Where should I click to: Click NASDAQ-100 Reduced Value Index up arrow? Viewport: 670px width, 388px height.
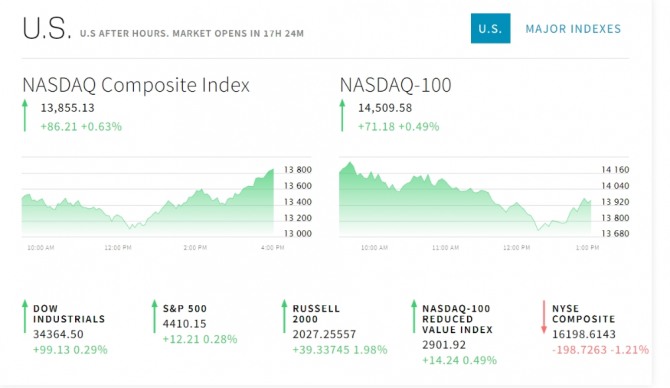(414, 316)
